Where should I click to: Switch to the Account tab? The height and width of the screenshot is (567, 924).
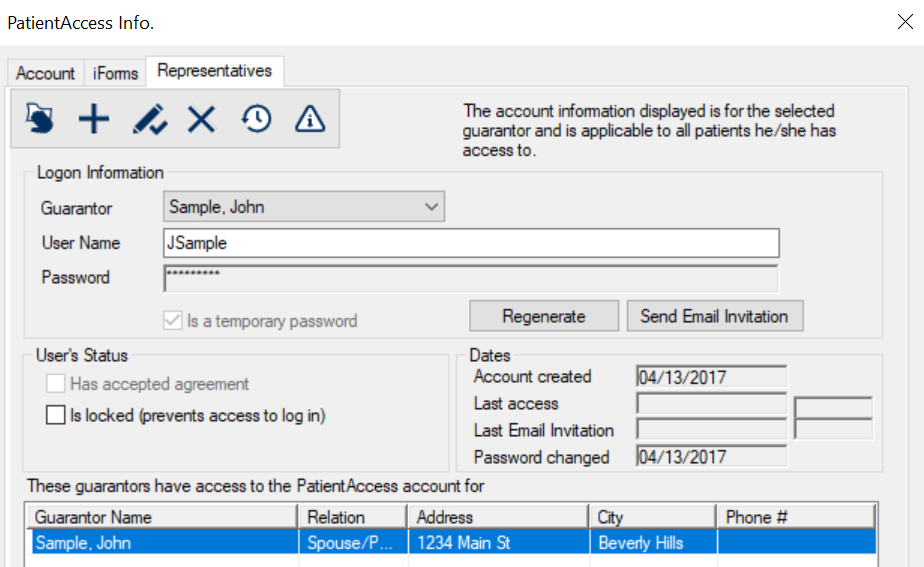[x=45, y=73]
